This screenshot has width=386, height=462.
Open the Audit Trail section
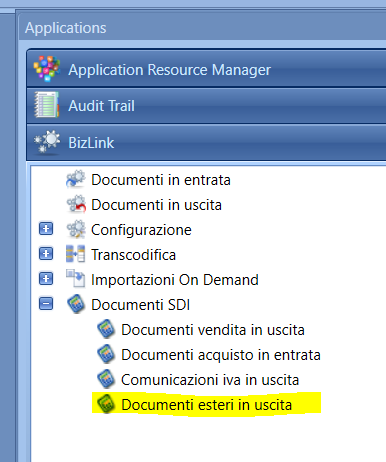pyautogui.click(x=206, y=106)
